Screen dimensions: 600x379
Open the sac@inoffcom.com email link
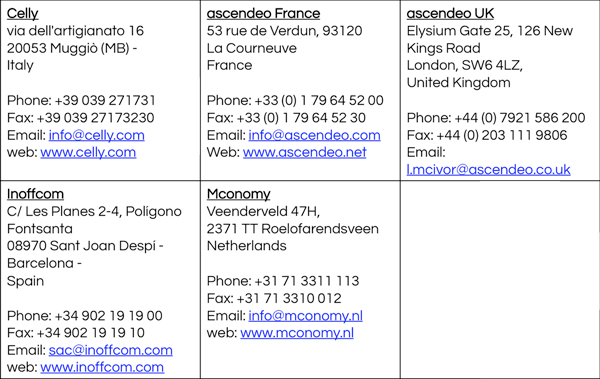point(110,350)
